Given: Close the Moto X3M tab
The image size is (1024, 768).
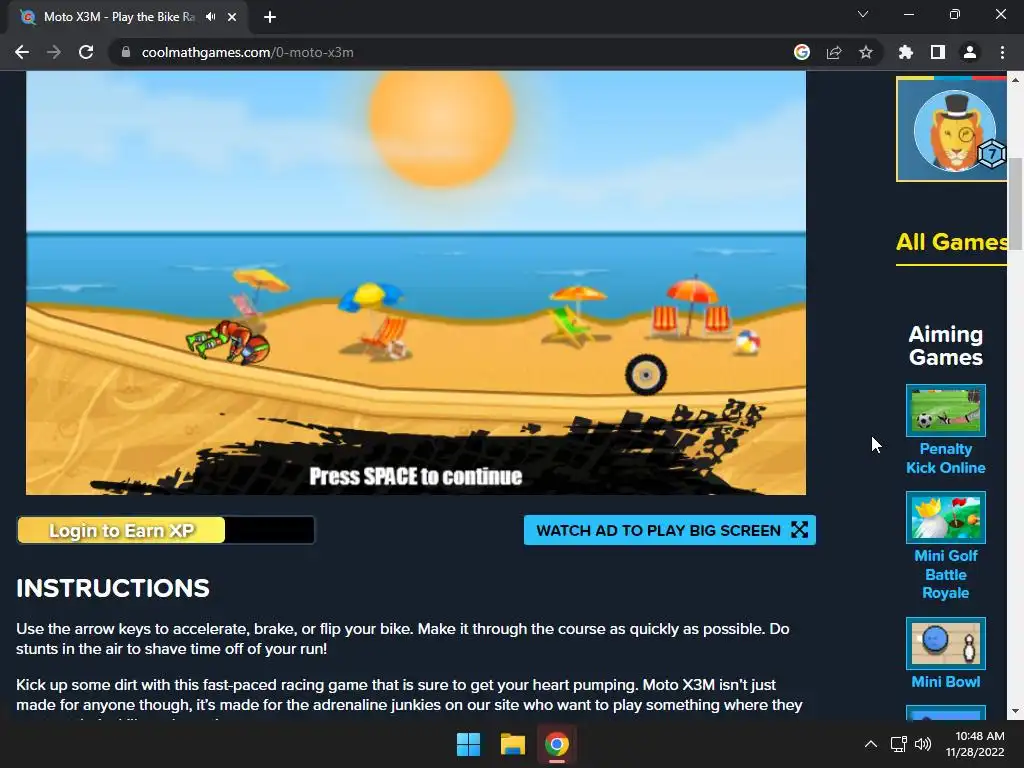Looking at the screenshot, I should coord(232,17).
